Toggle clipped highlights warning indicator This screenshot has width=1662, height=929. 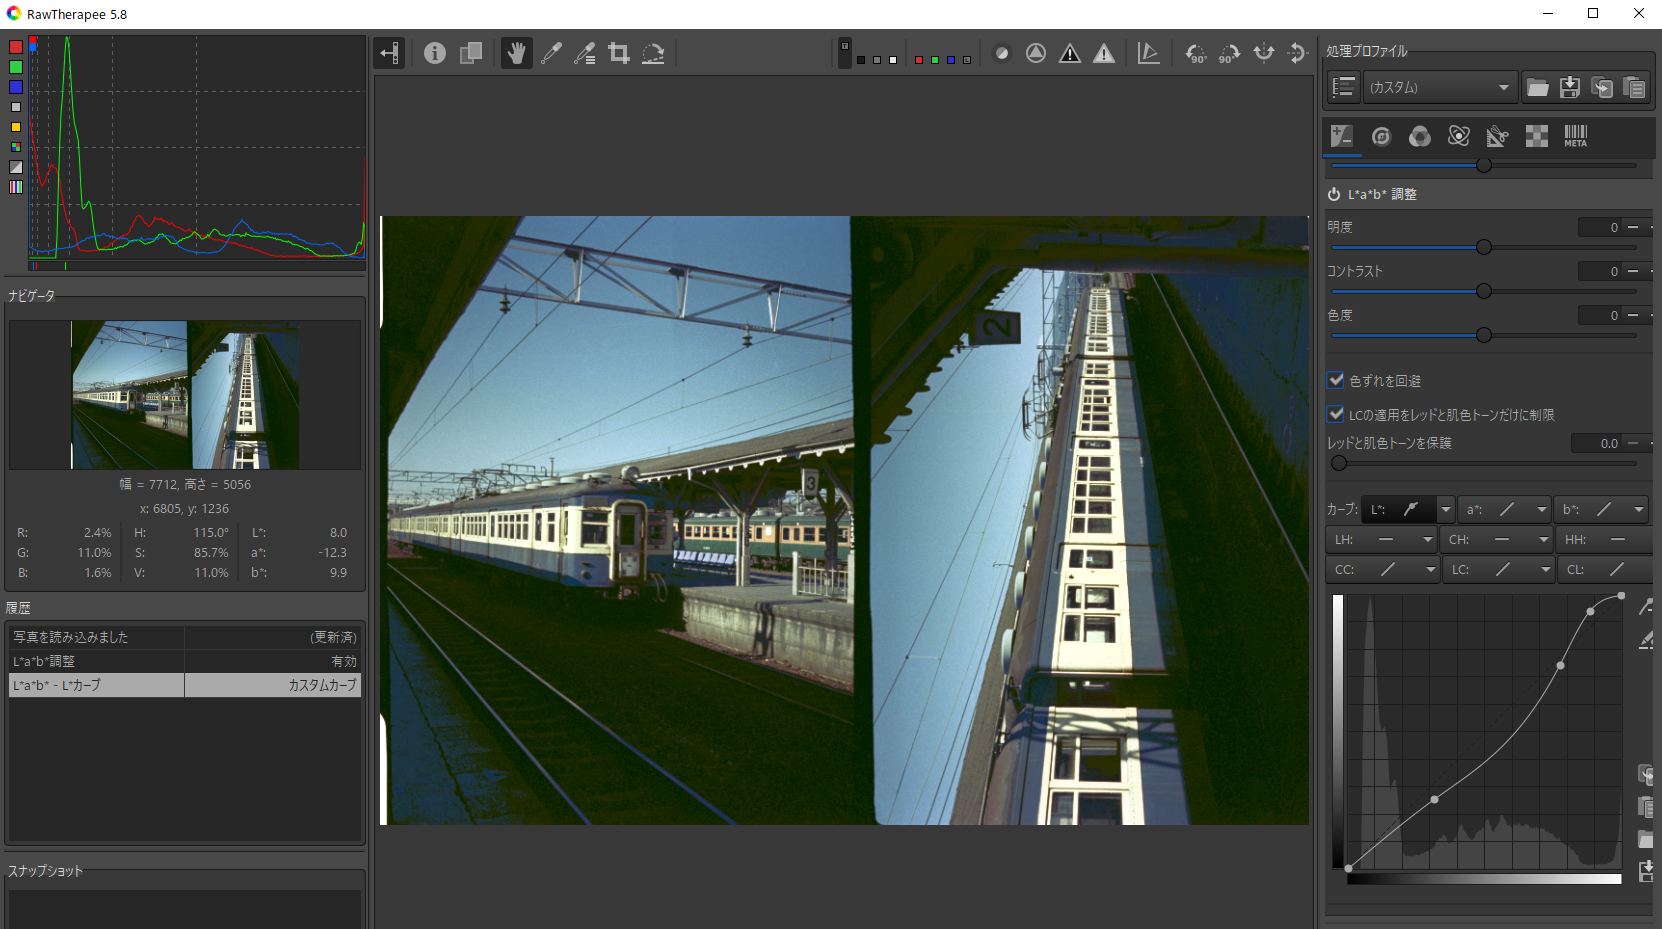[x=1104, y=53]
